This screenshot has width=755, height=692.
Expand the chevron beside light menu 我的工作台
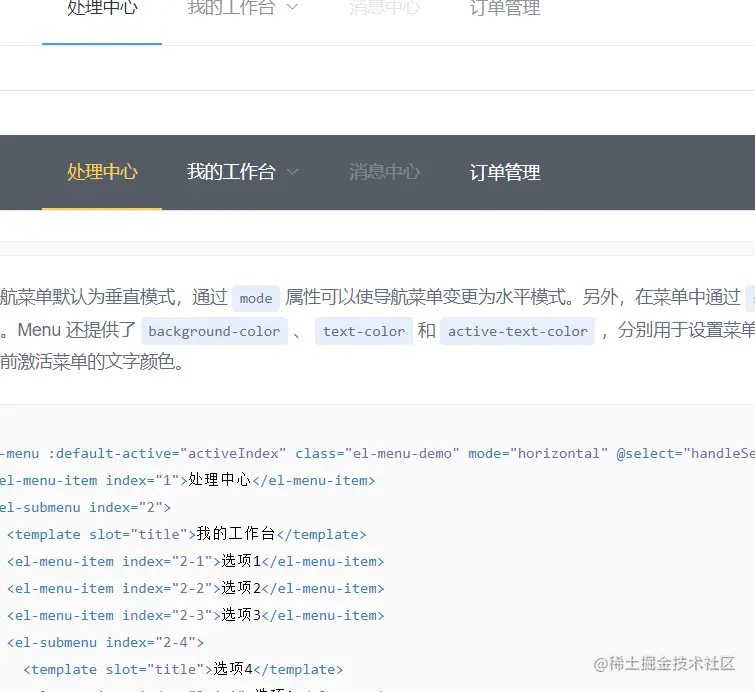tap(293, 7)
